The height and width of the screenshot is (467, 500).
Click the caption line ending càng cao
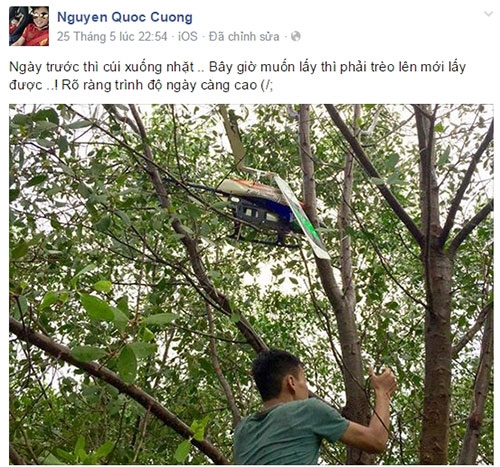click(x=141, y=85)
